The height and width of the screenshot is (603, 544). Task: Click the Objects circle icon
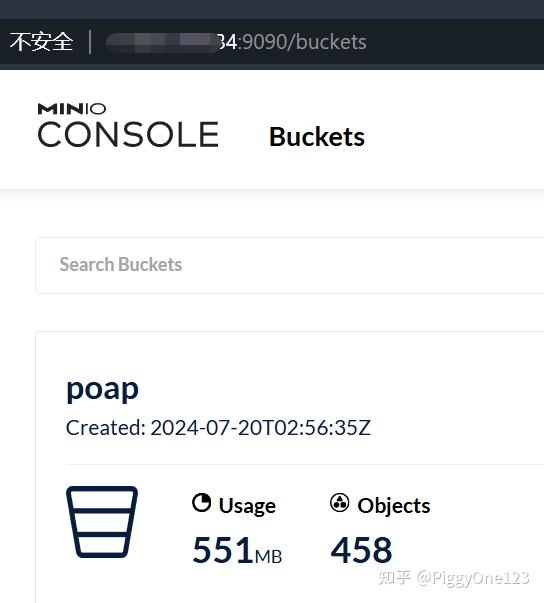pyautogui.click(x=339, y=503)
